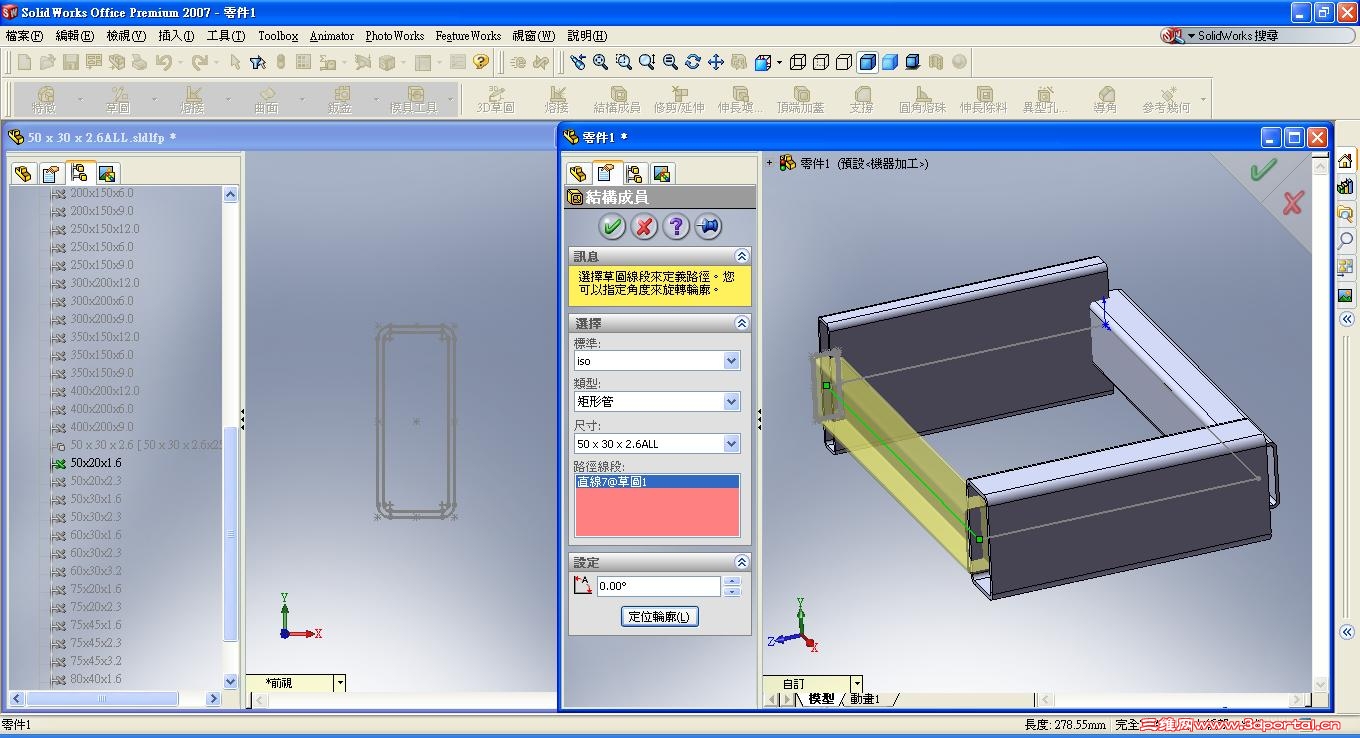Open the PropertyManager tab in 零件1
This screenshot has height=738, width=1360.
pos(606,173)
